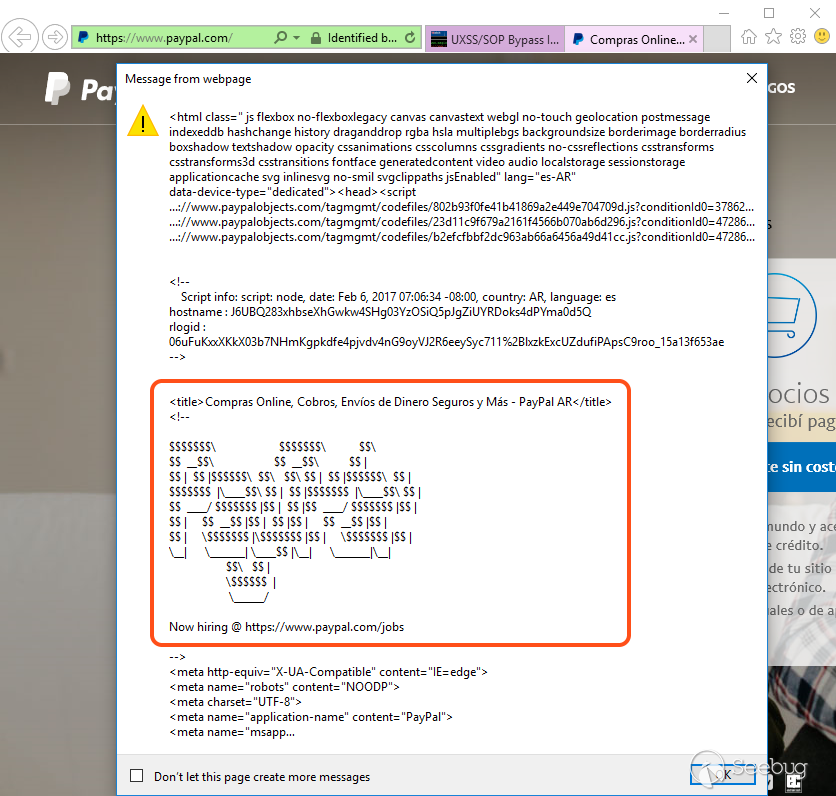Click the 'Script info: script: node' line
The height and width of the screenshot is (796, 836).
tap(398, 297)
